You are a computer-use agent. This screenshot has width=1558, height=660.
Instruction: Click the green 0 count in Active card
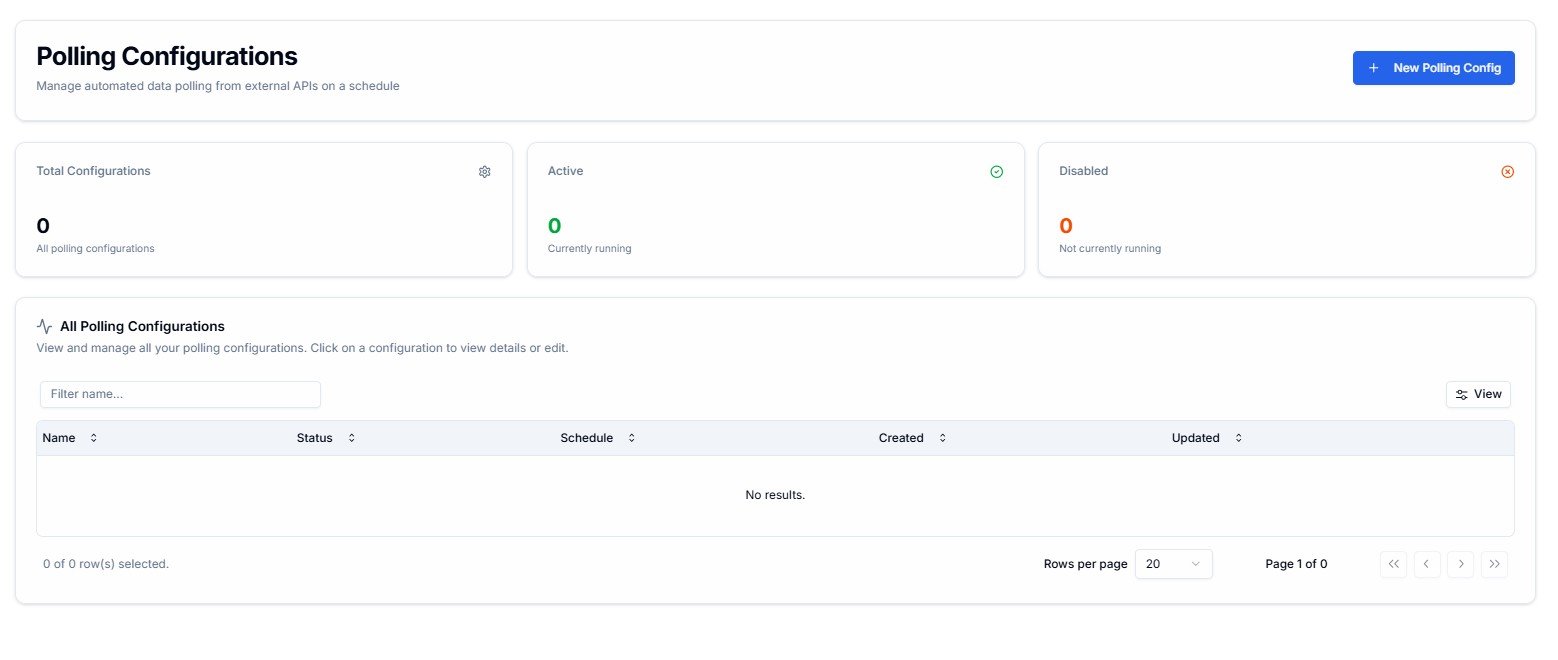[555, 226]
